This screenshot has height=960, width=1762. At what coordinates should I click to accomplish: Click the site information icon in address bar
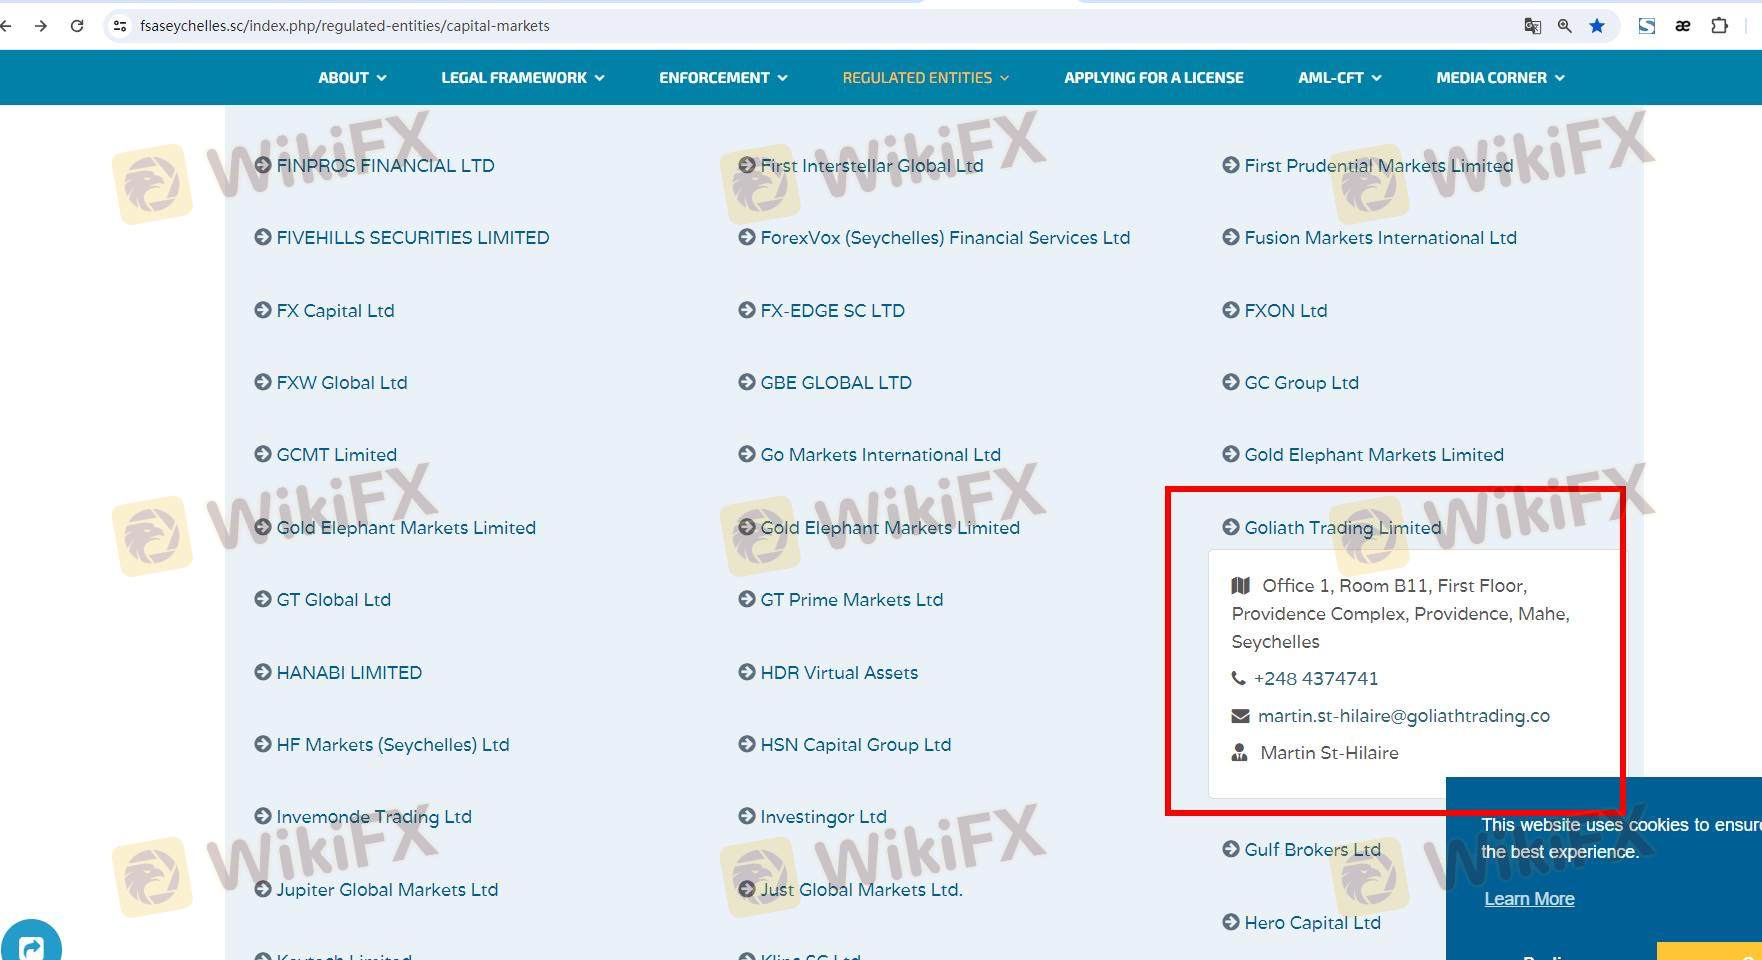(120, 26)
